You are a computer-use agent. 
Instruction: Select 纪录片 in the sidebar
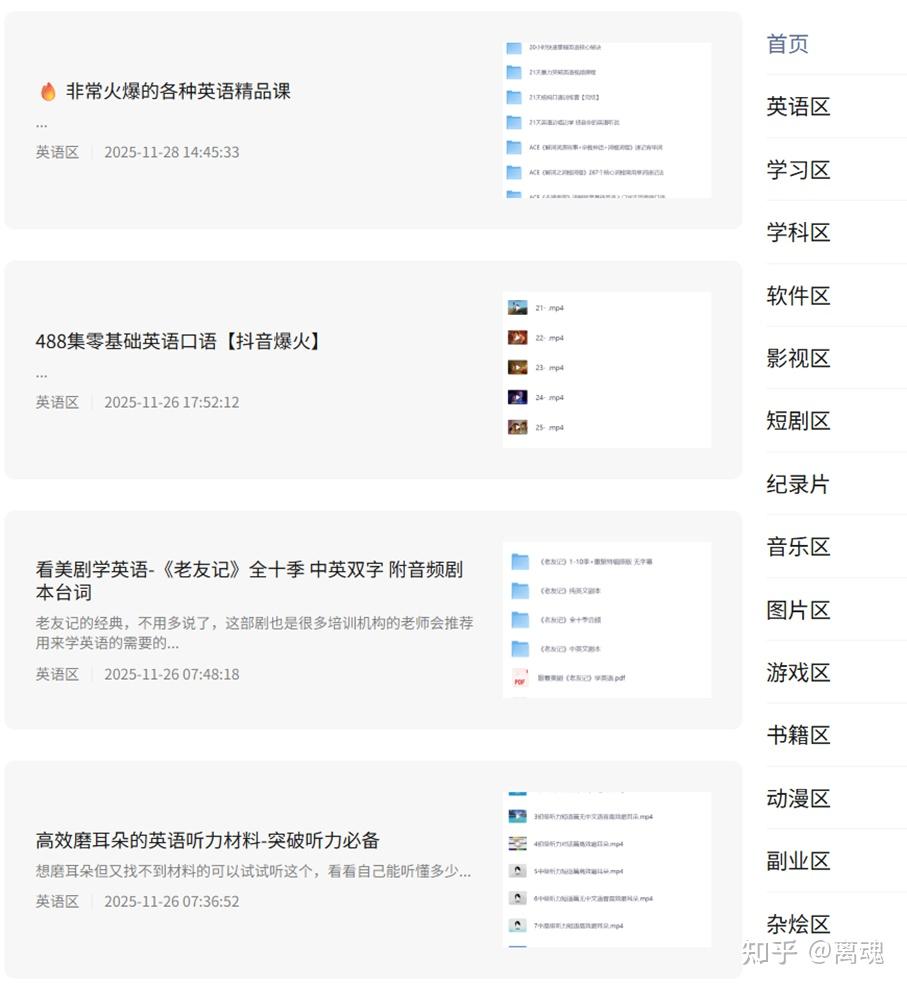click(x=798, y=484)
